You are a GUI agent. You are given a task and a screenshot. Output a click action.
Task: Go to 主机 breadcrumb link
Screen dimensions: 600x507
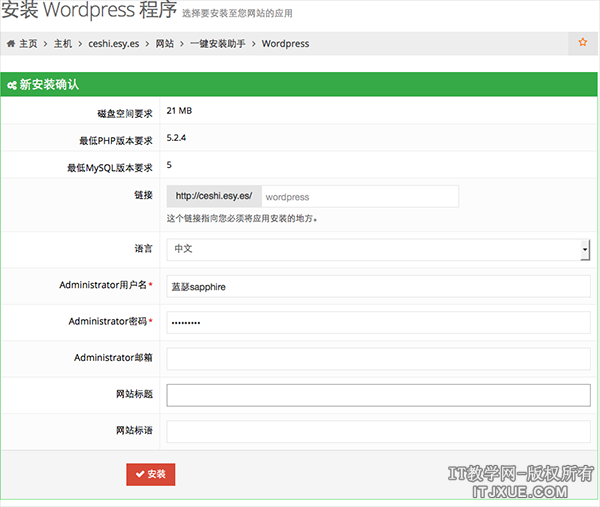tap(63, 44)
